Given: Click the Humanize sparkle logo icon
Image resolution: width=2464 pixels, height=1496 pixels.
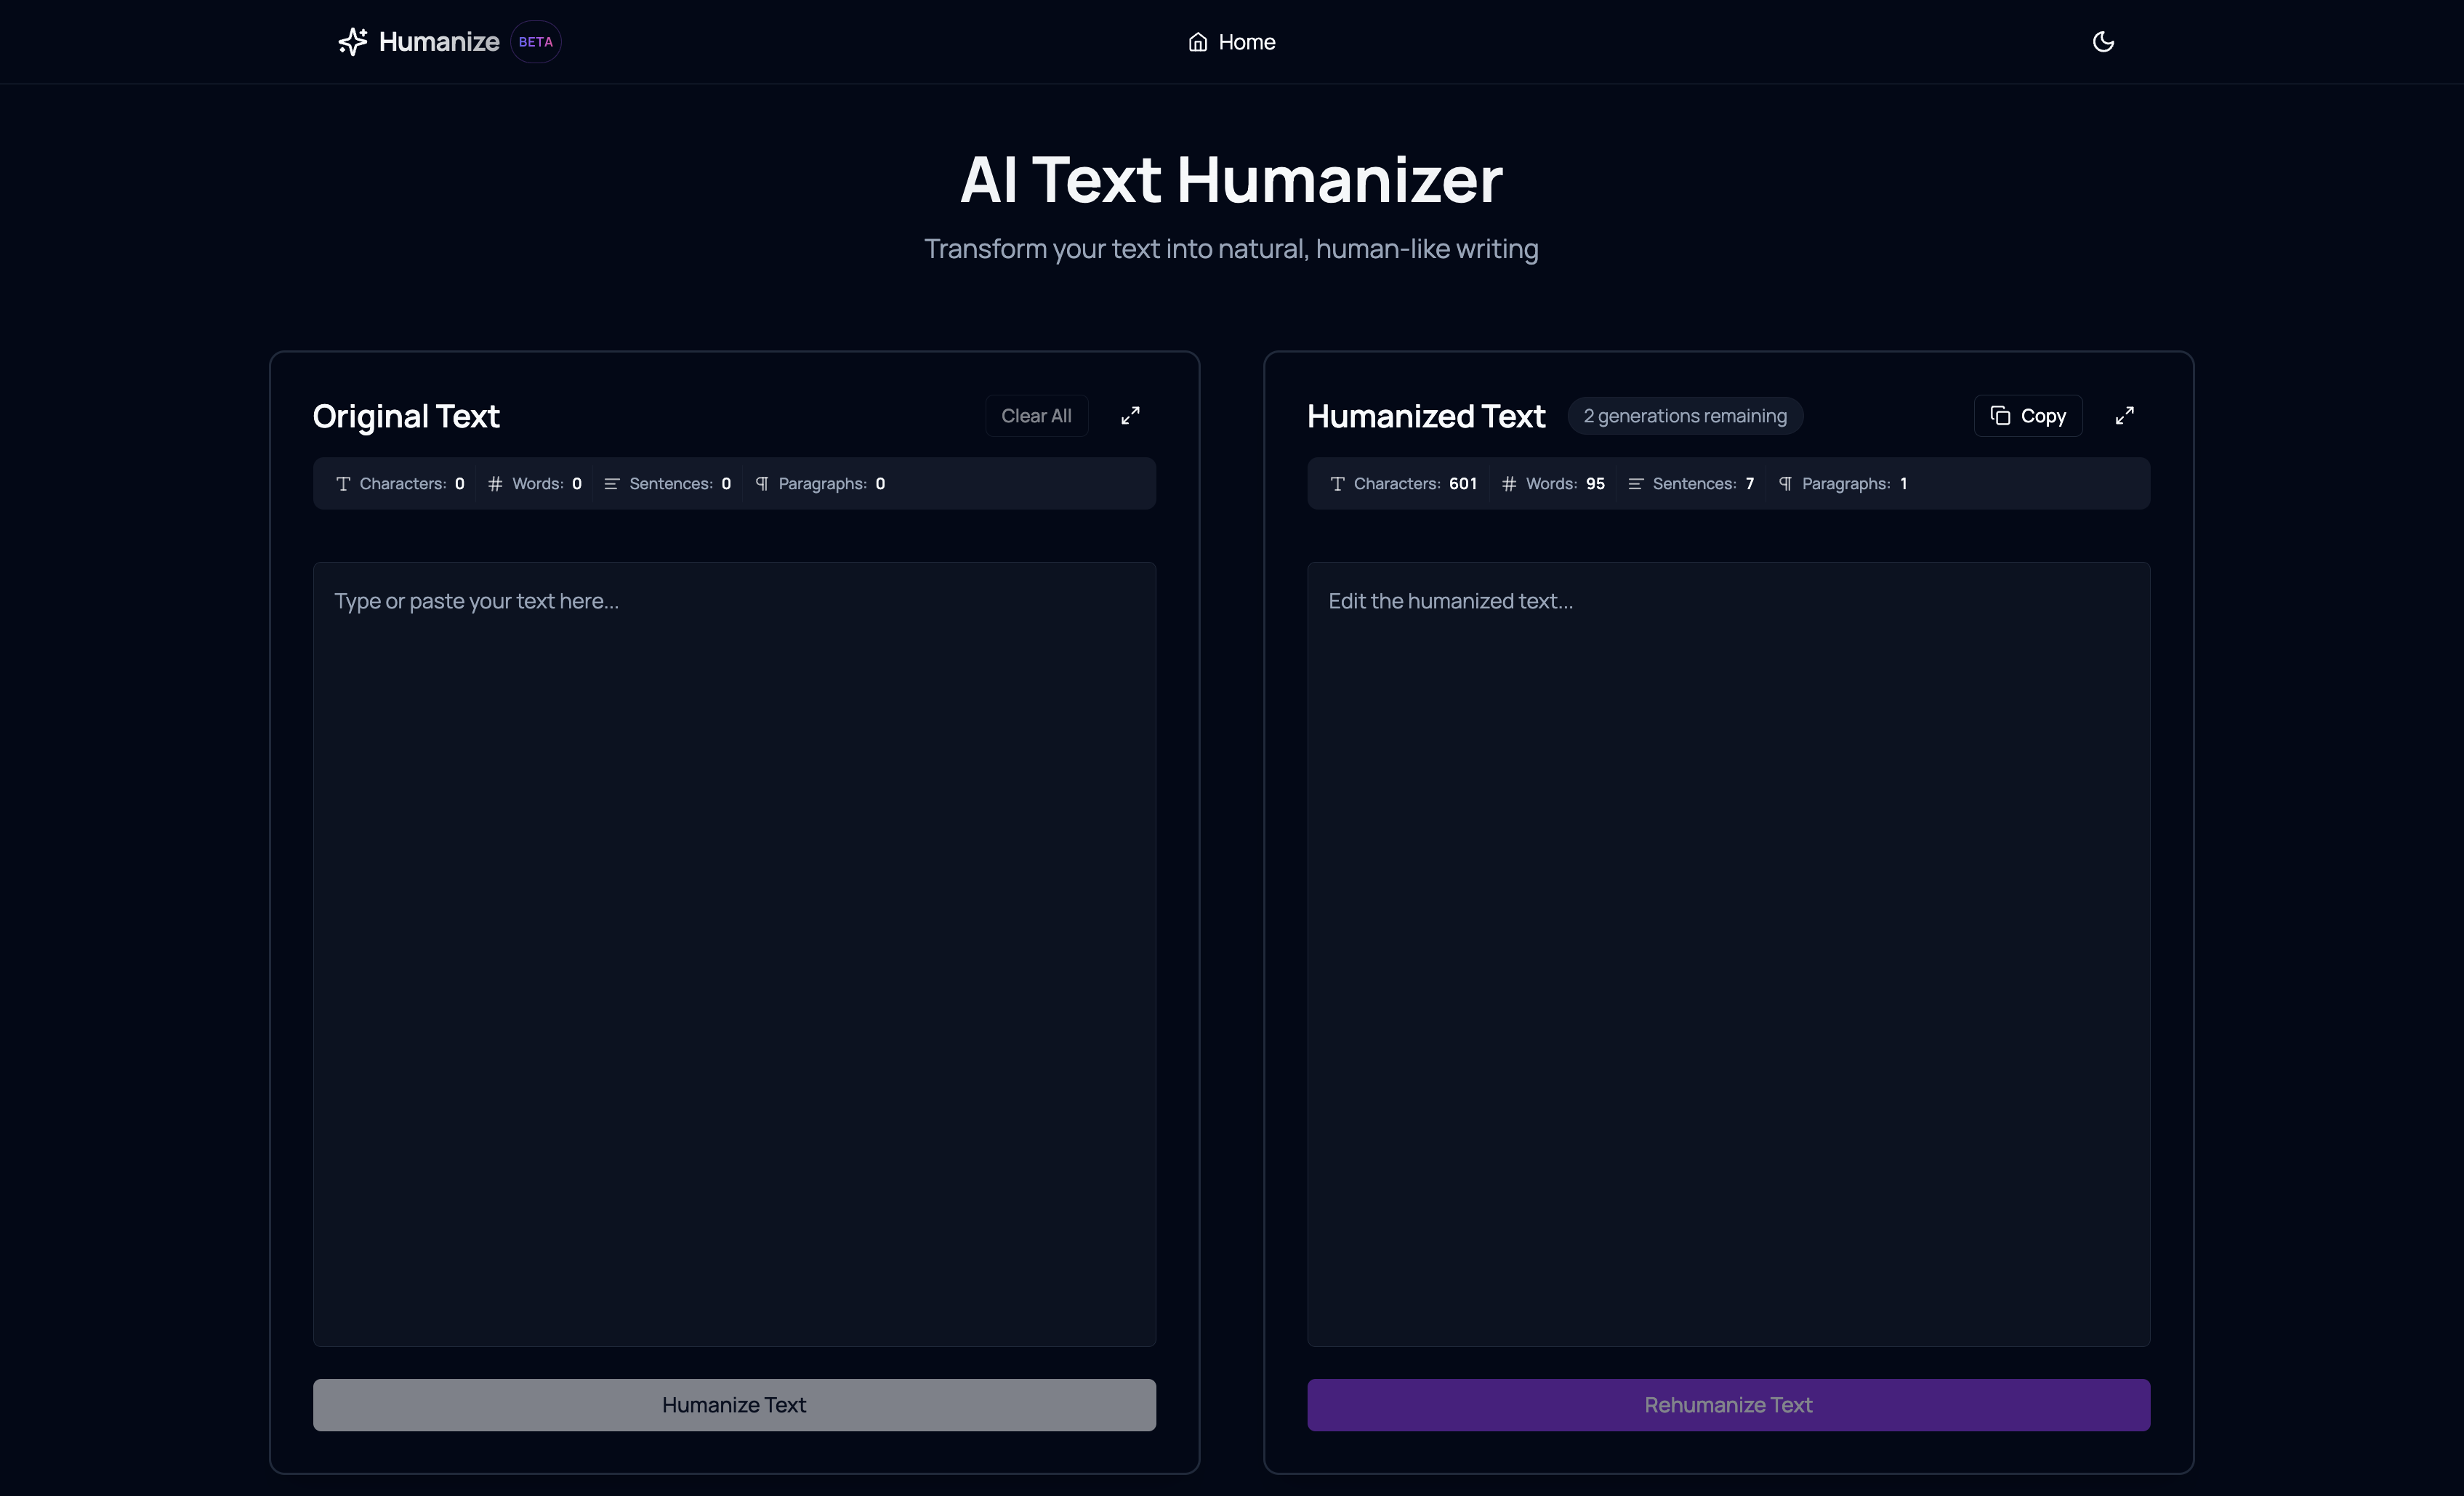Looking at the screenshot, I should (x=352, y=41).
